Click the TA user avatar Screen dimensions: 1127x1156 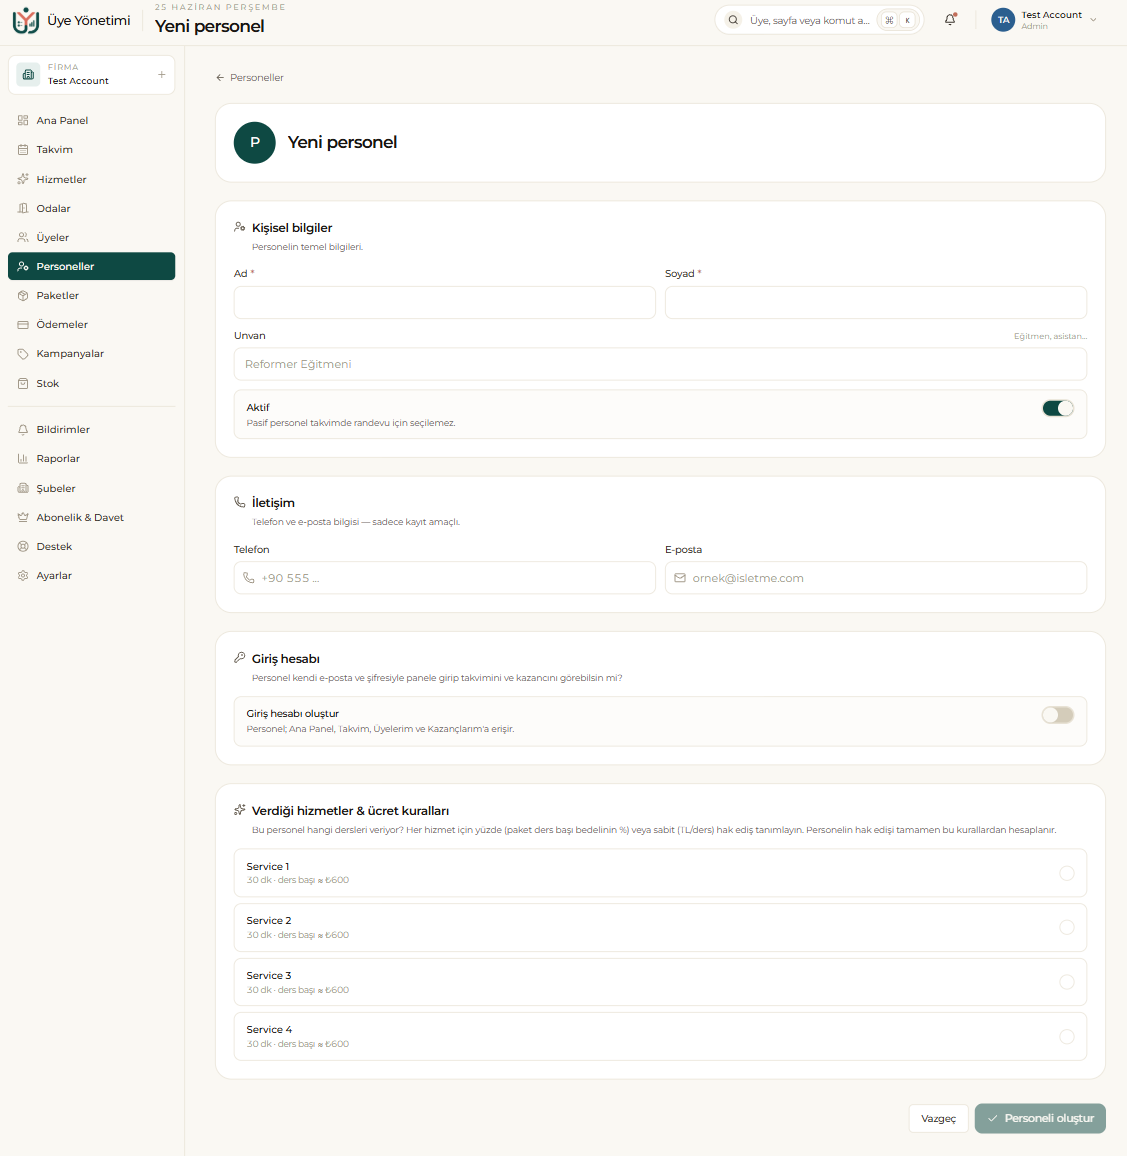tap(1003, 20)
